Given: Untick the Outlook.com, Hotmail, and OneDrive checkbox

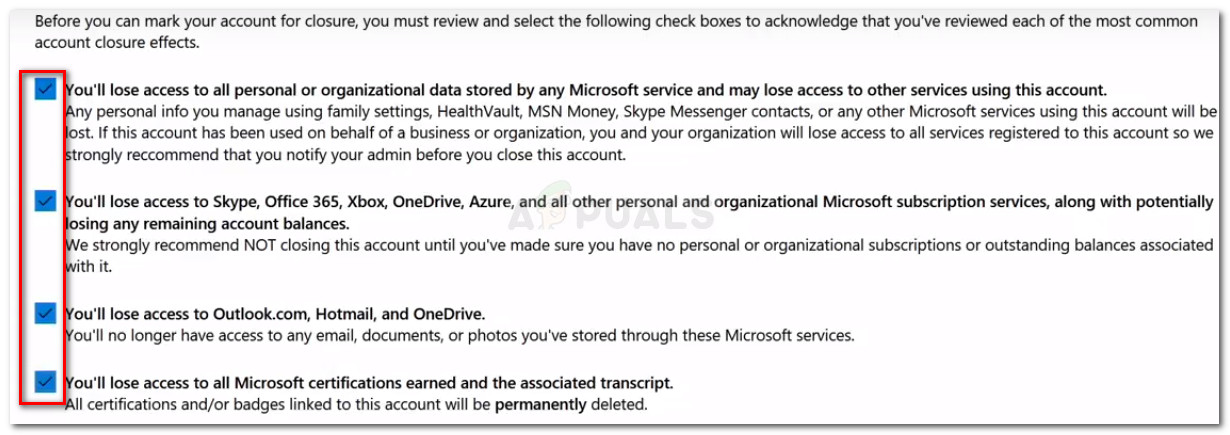Looking at the screenshot, I should click(44, 314).
